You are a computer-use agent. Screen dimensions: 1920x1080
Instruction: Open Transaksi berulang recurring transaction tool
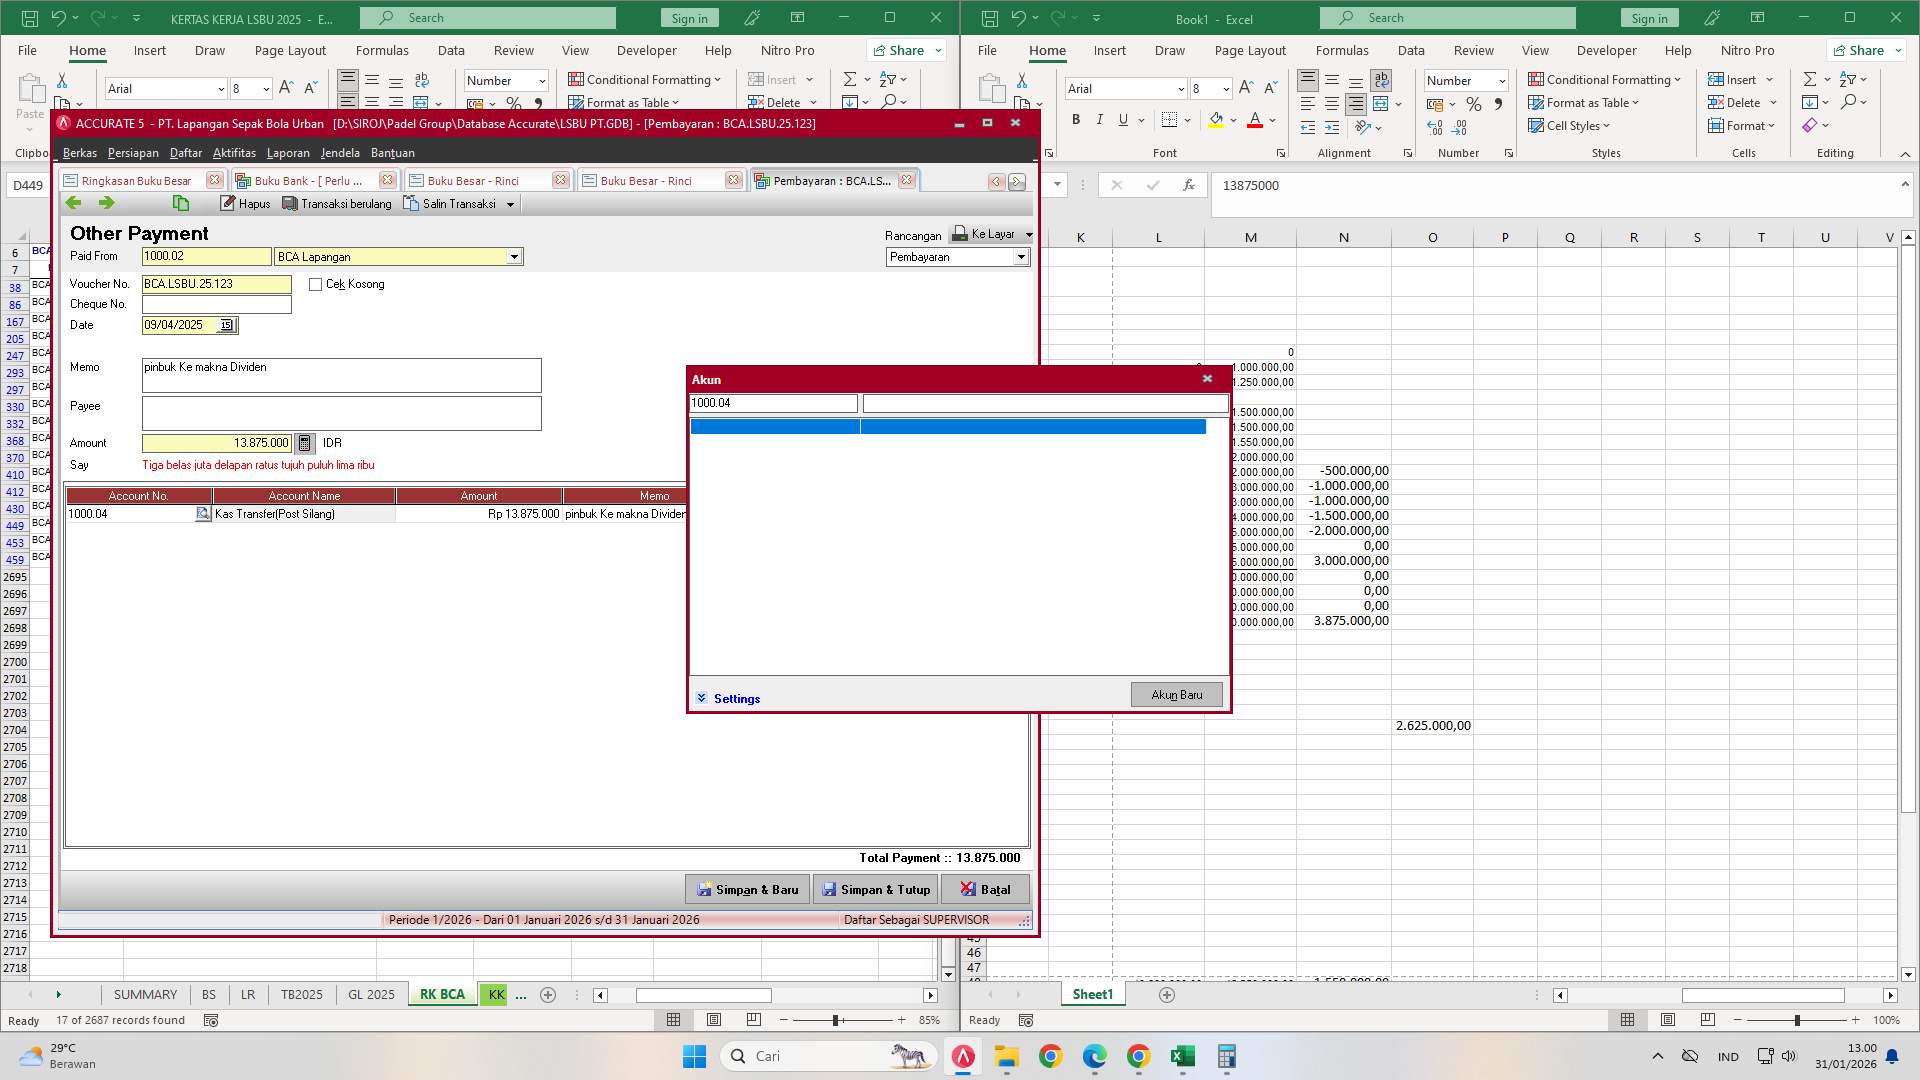point(337,203)
